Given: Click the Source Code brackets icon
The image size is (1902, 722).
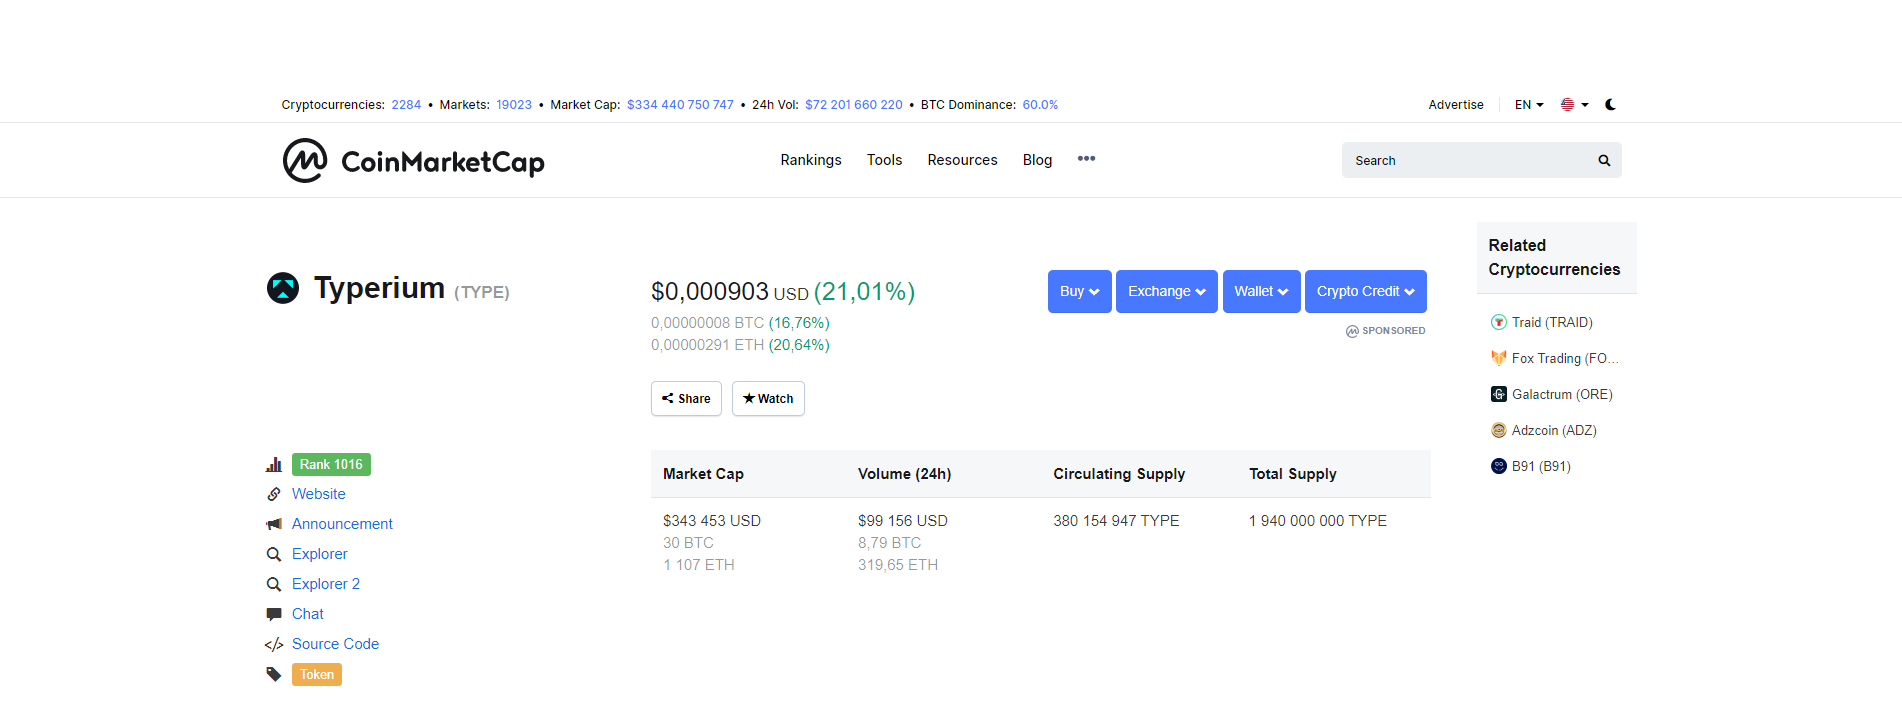Looking at the screenshot, I should [x=273, y=644].
